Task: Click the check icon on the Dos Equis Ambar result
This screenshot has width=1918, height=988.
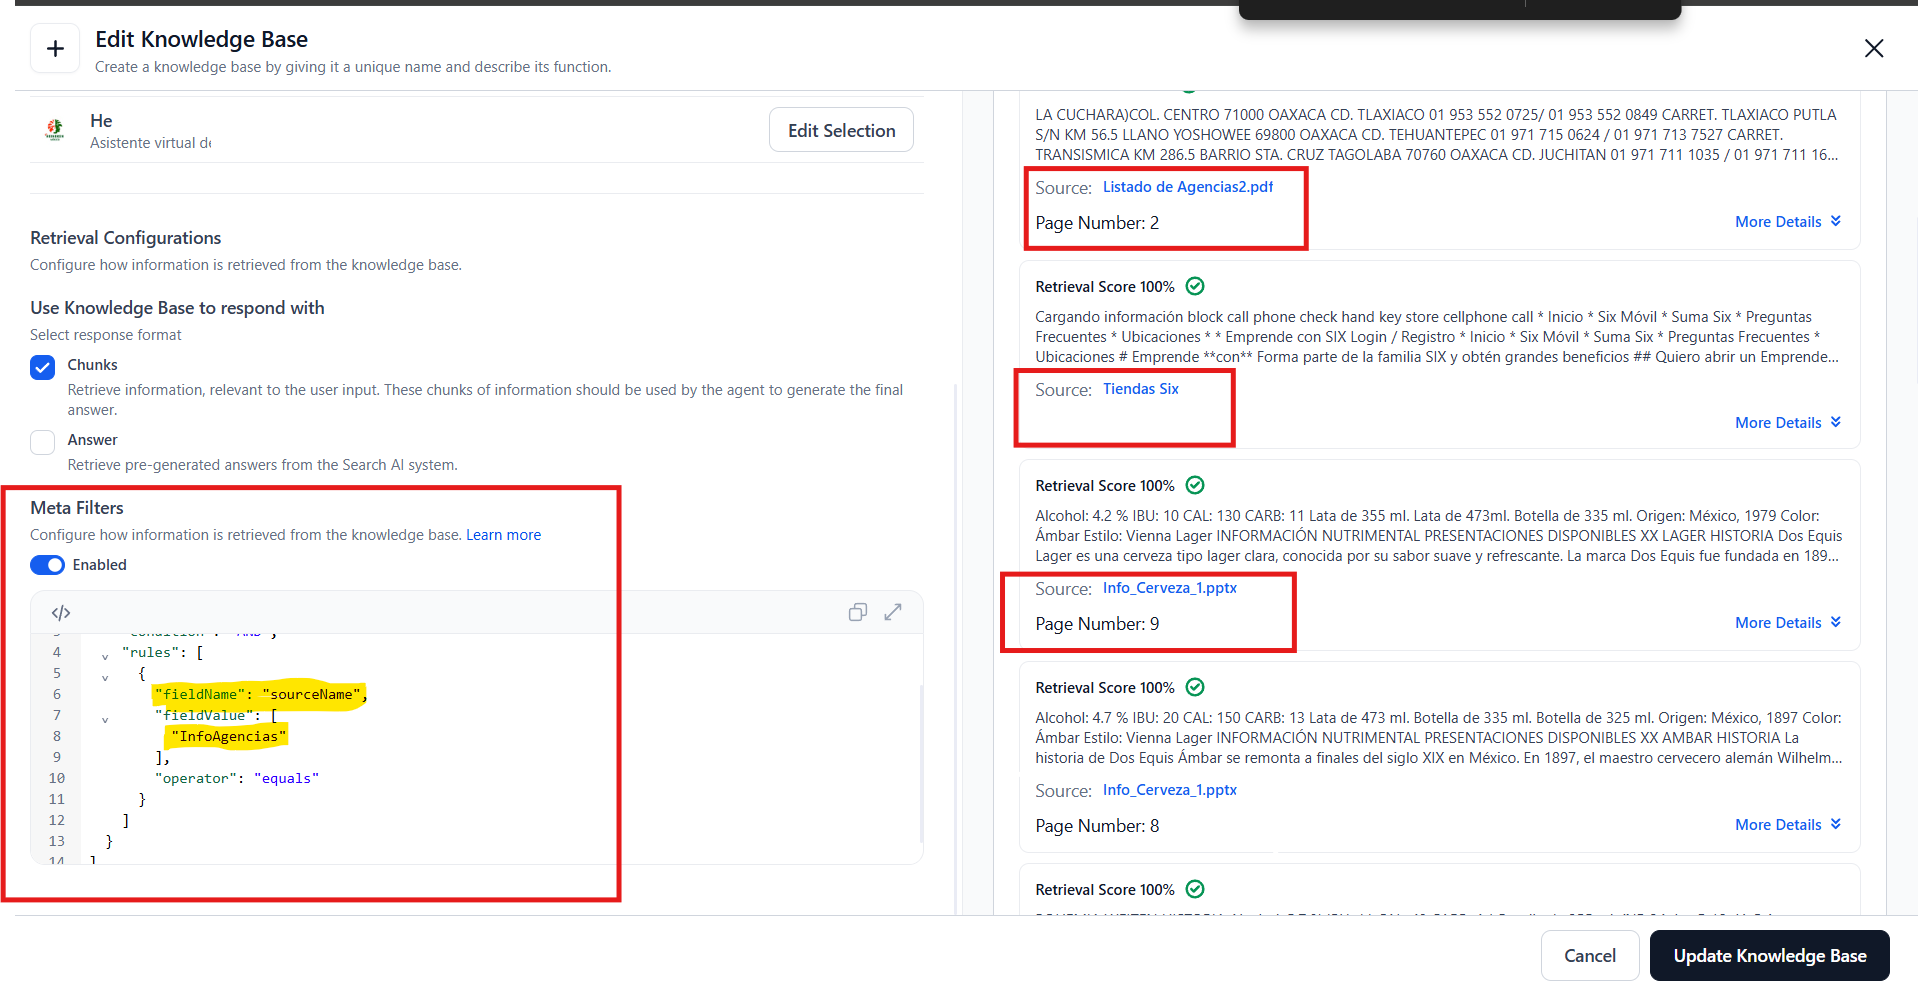Action: pos(1194,688)
